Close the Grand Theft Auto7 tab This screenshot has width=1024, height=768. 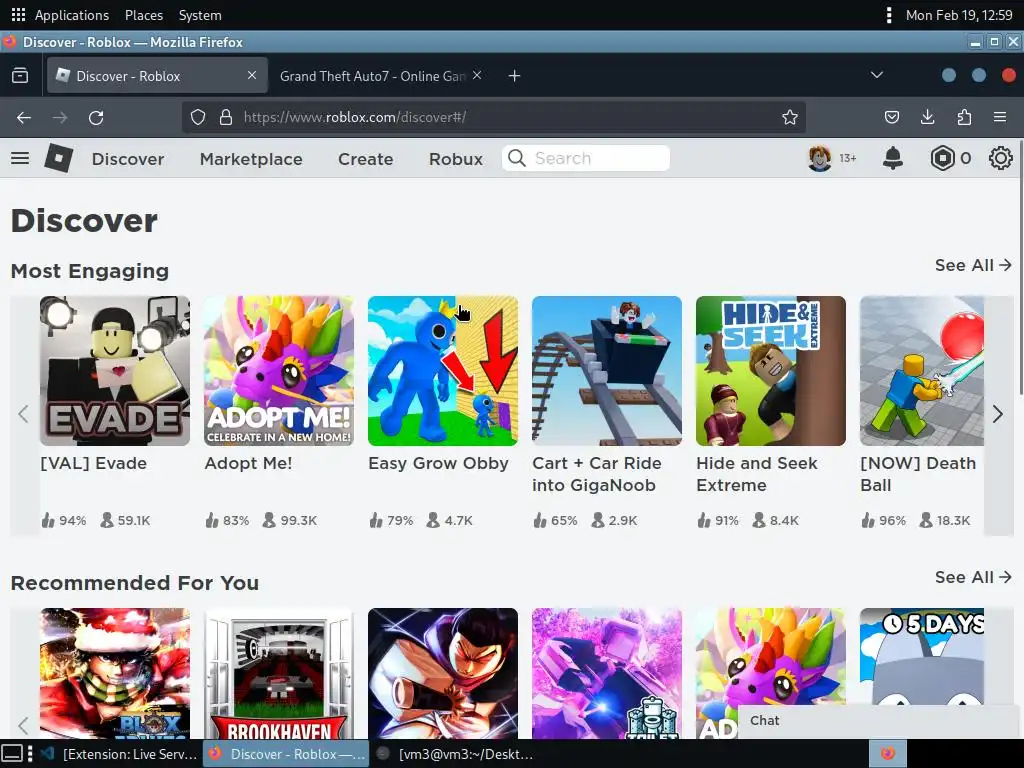(477, 76)
